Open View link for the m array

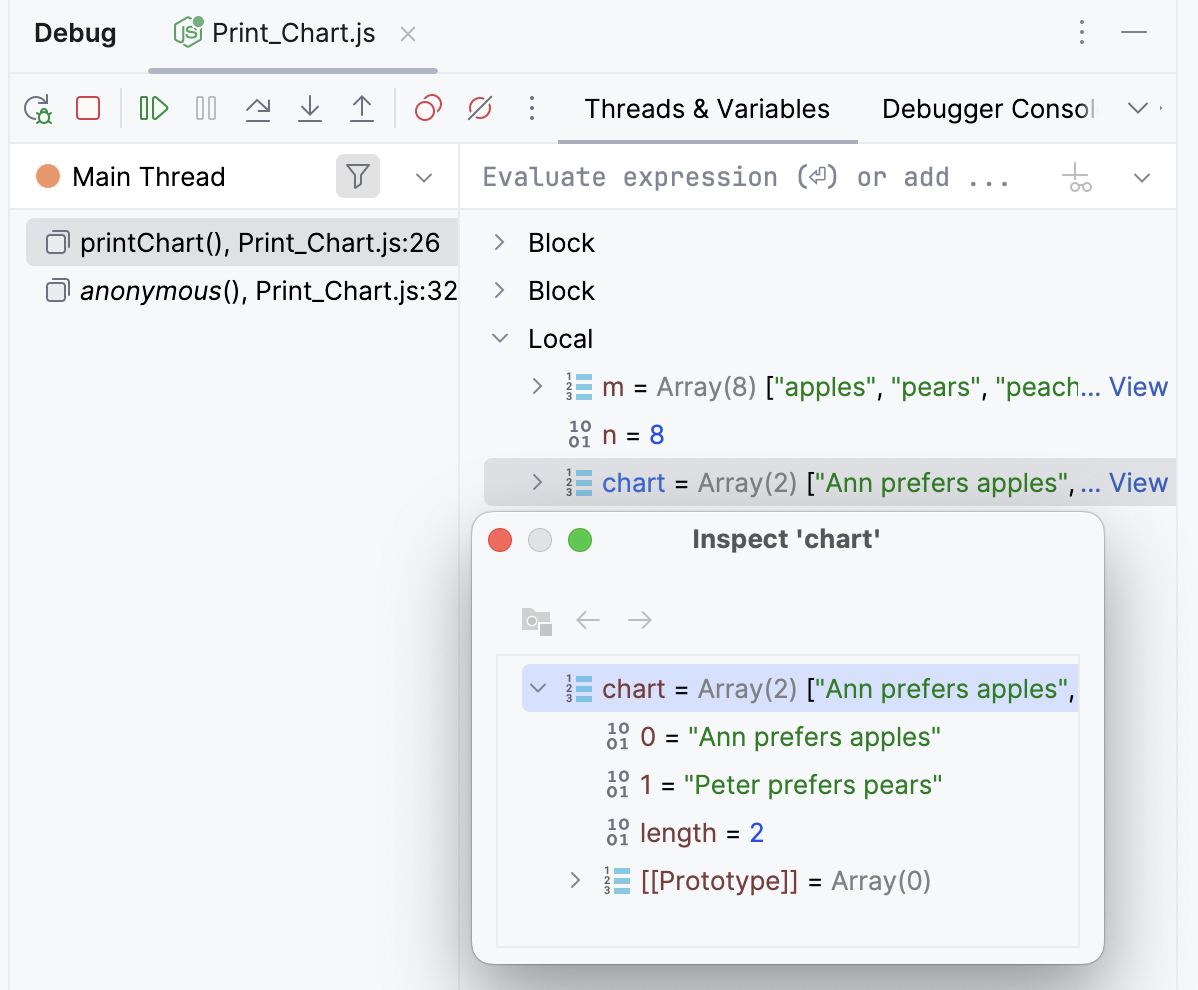coord(1139,387)
